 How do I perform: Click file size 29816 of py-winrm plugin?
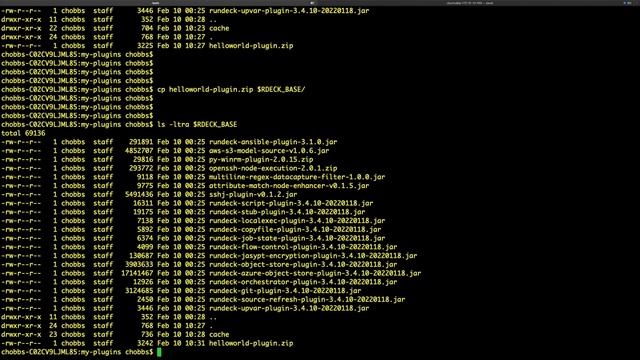[143, 160]
